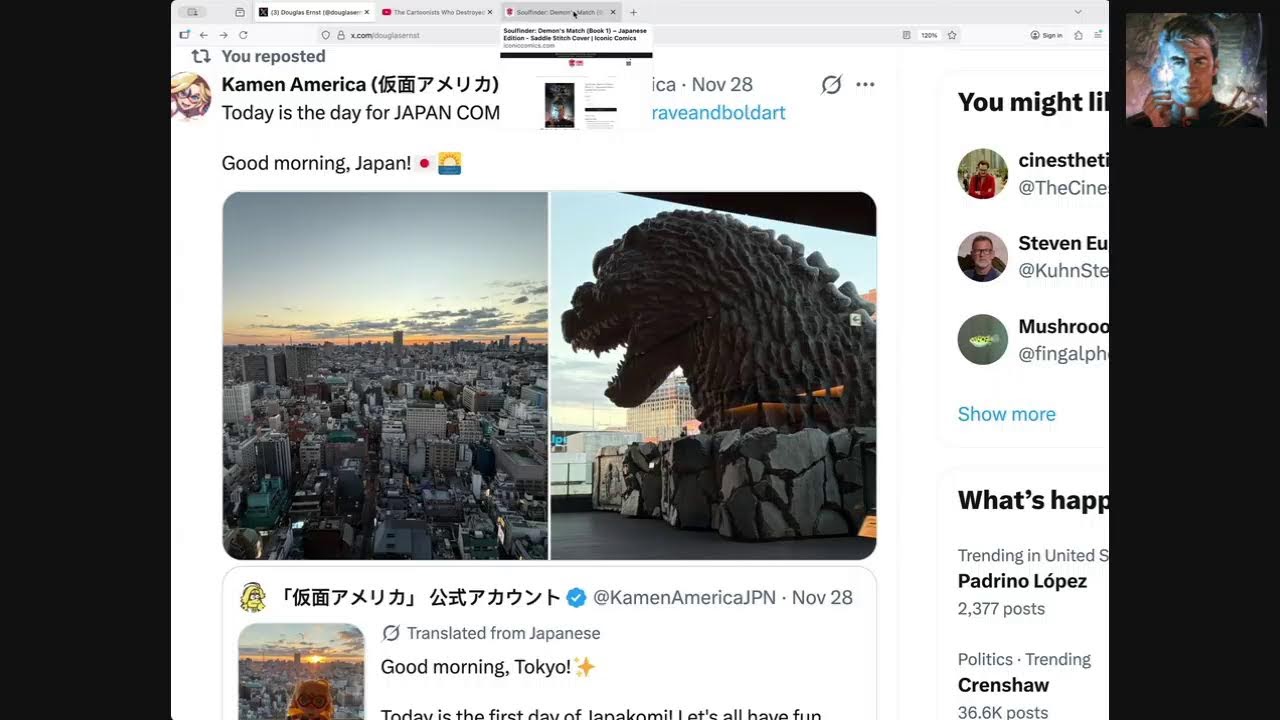The width and height of the screenshot is (1280, 720).
Task: Go back to the previous page
Action: coord(204,35)
